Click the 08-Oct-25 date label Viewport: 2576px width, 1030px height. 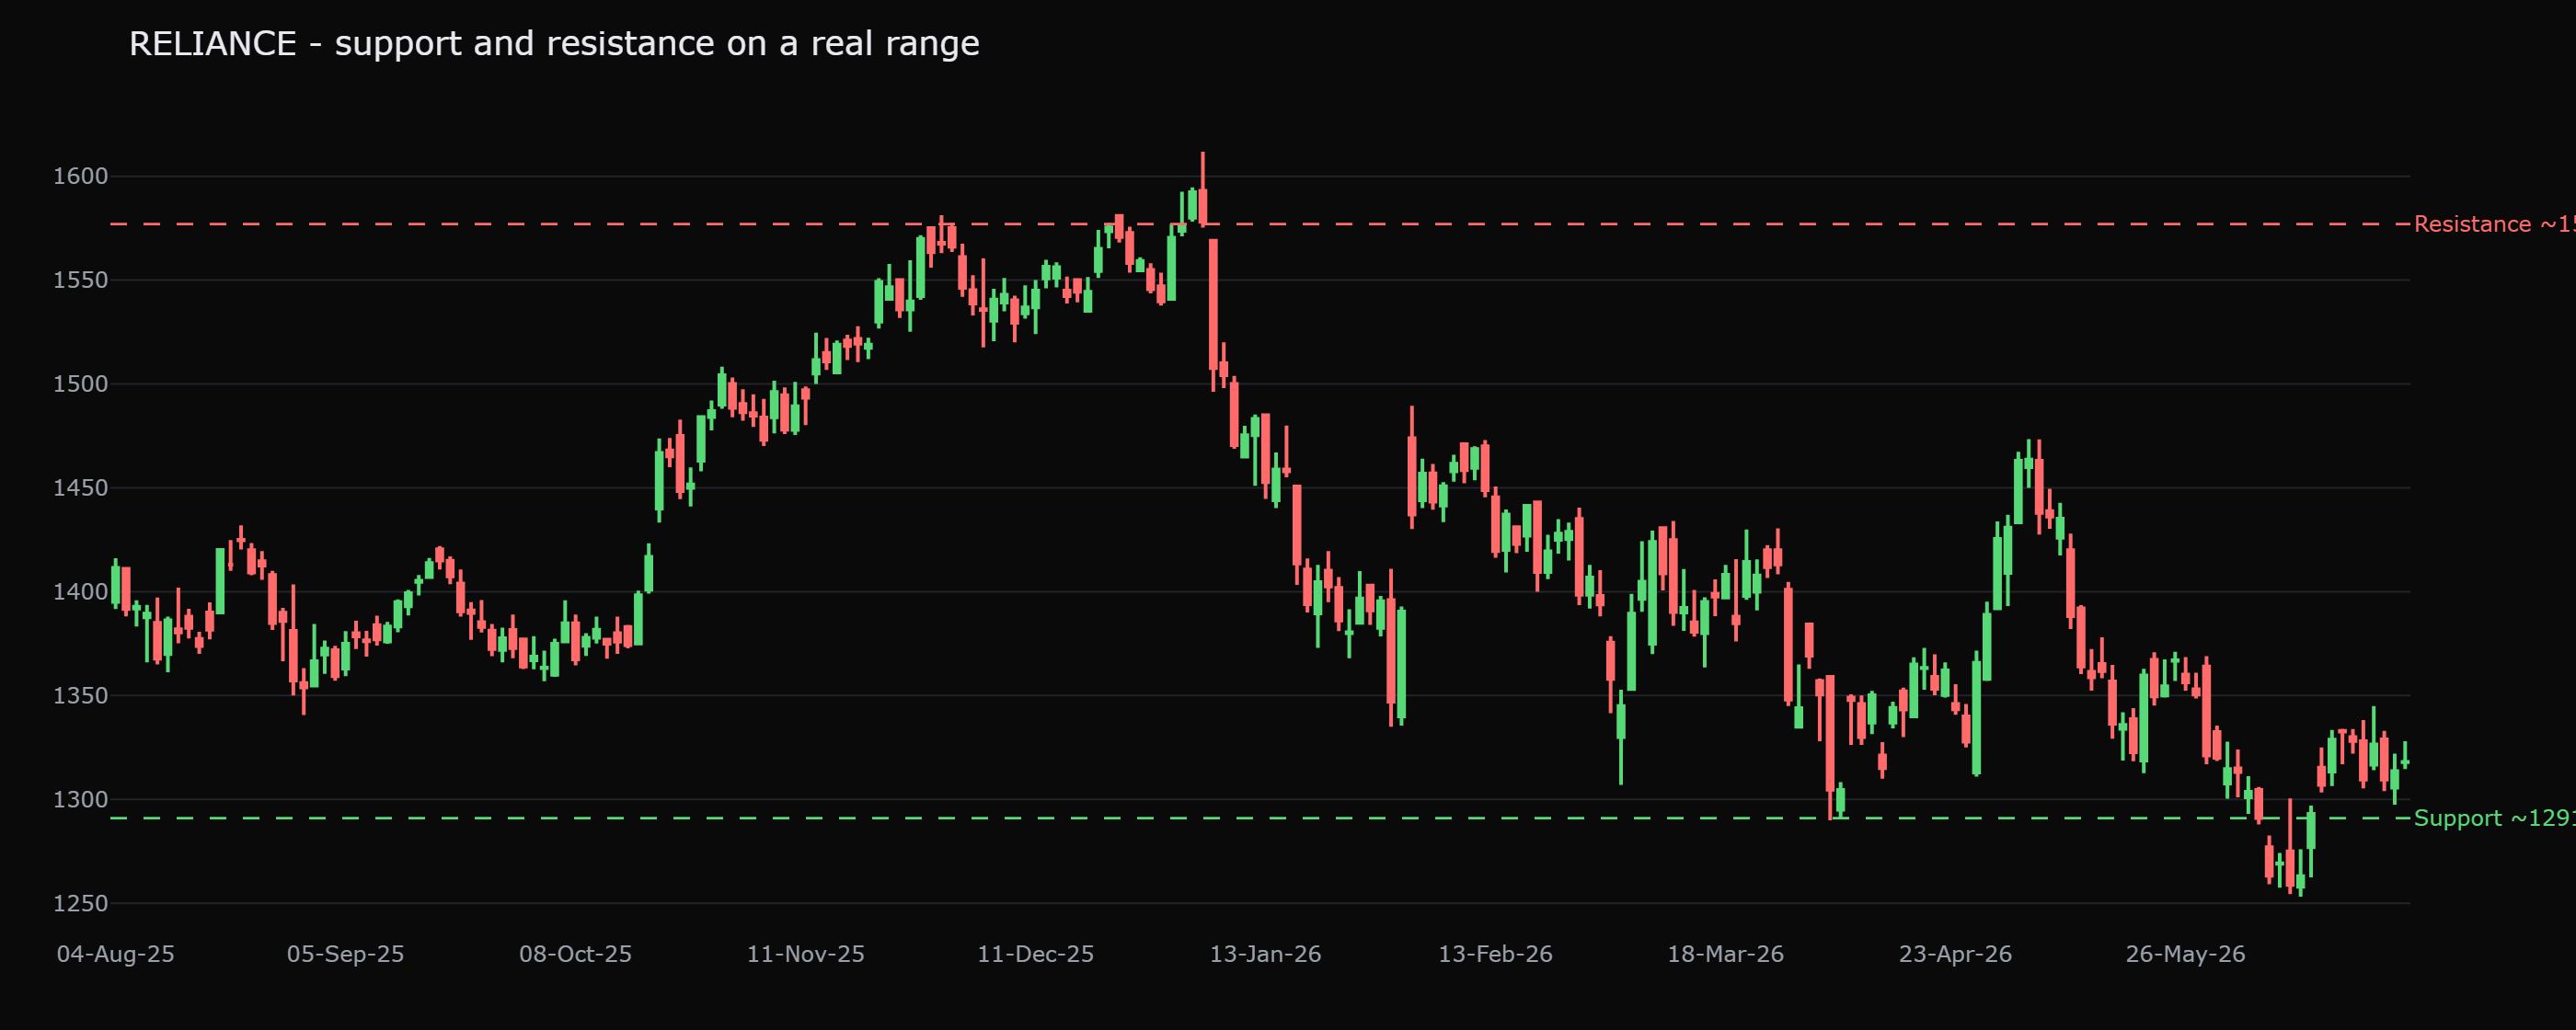tap(575, 954)
